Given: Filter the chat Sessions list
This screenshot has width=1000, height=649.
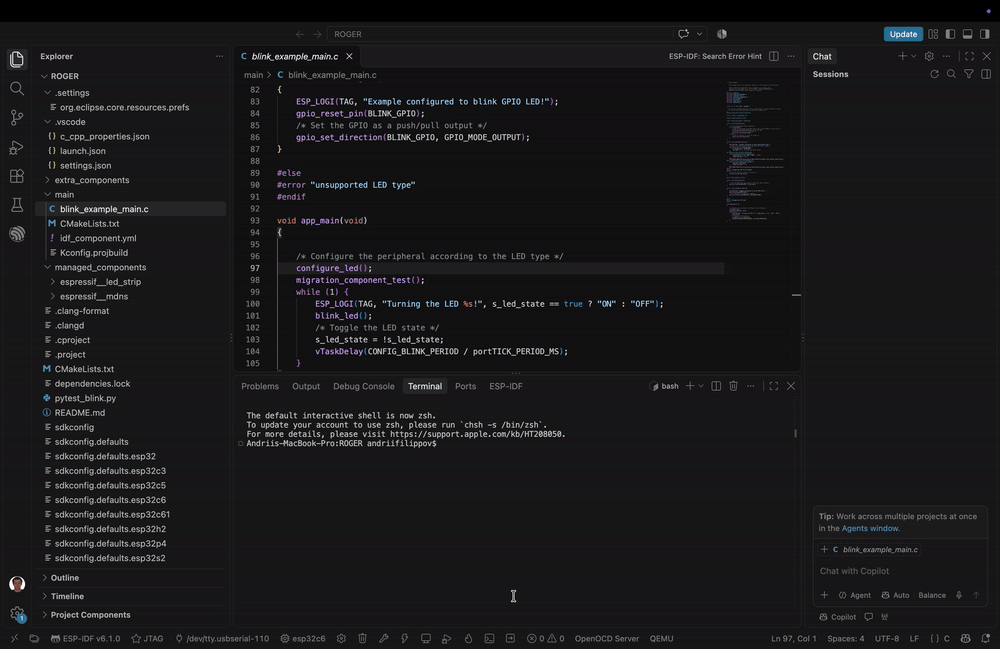Looking at the screenshot, I should 969,74.
